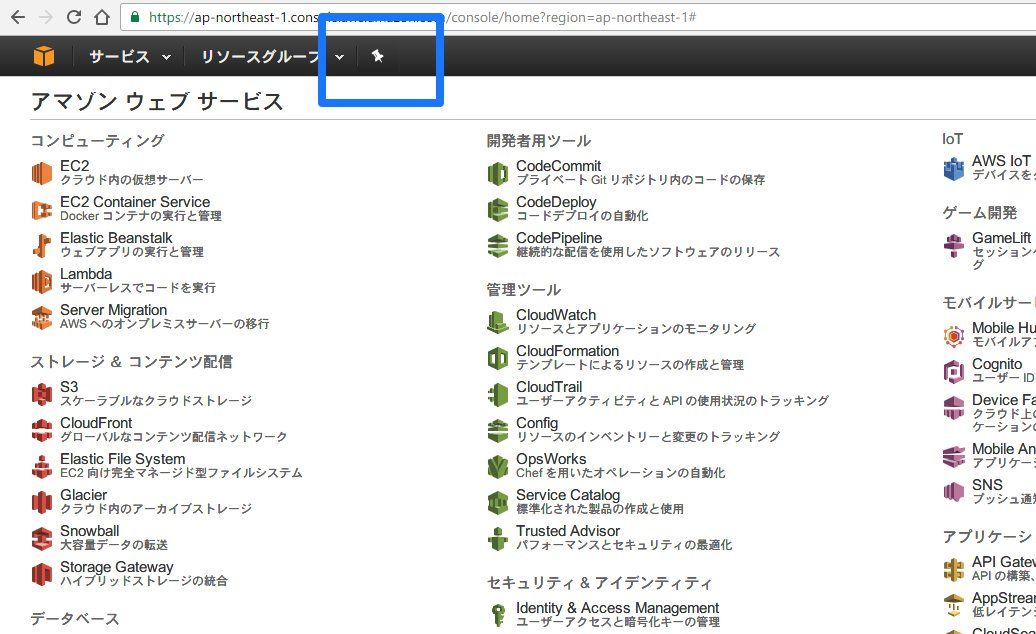Open the CodeCommit text link
This screenshot has width=1036, height=634.
tap(558, 166)
